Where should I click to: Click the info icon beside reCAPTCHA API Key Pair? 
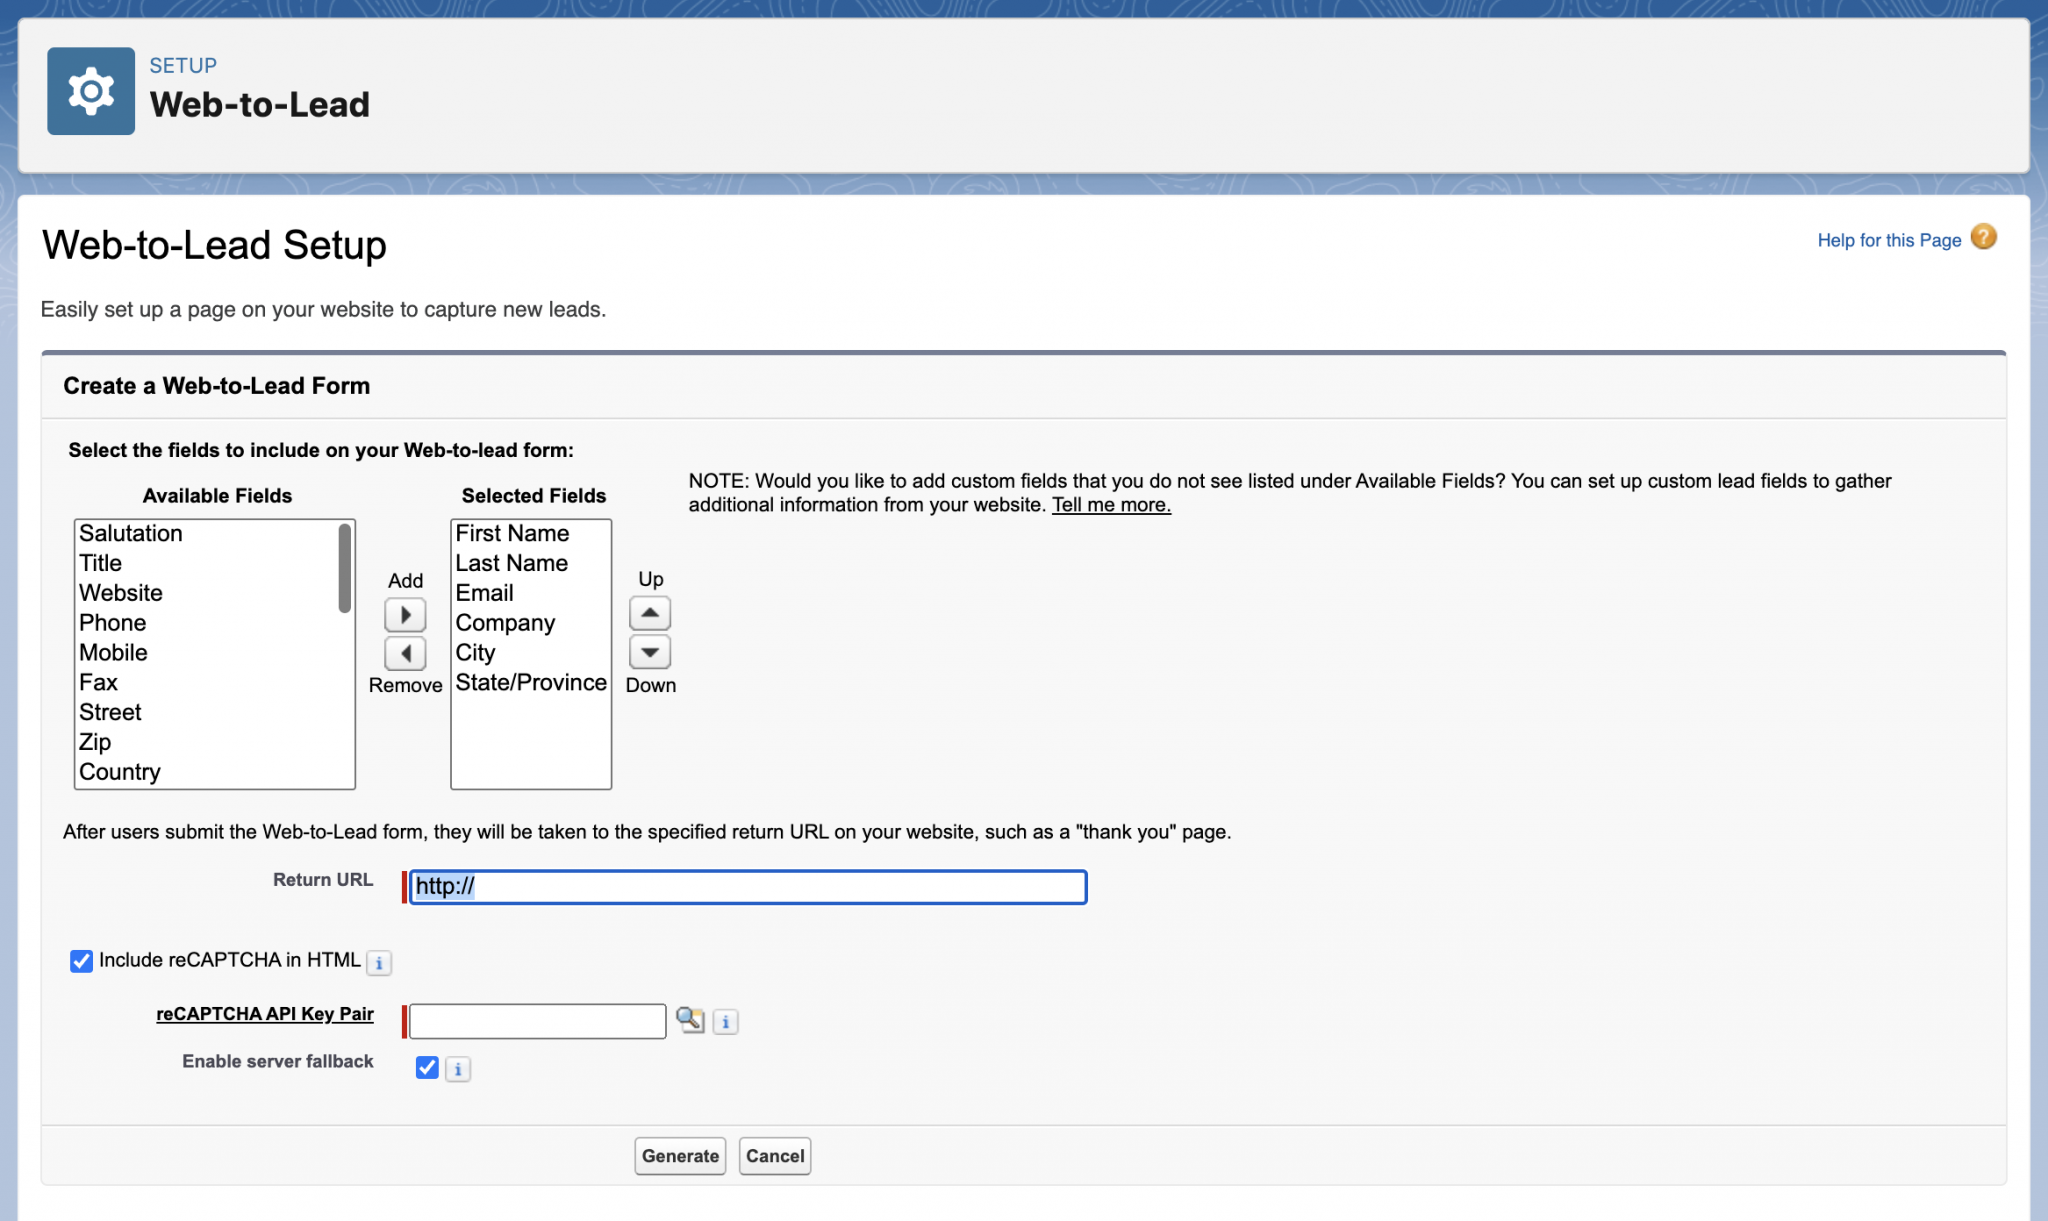(x=725, y=1021)
